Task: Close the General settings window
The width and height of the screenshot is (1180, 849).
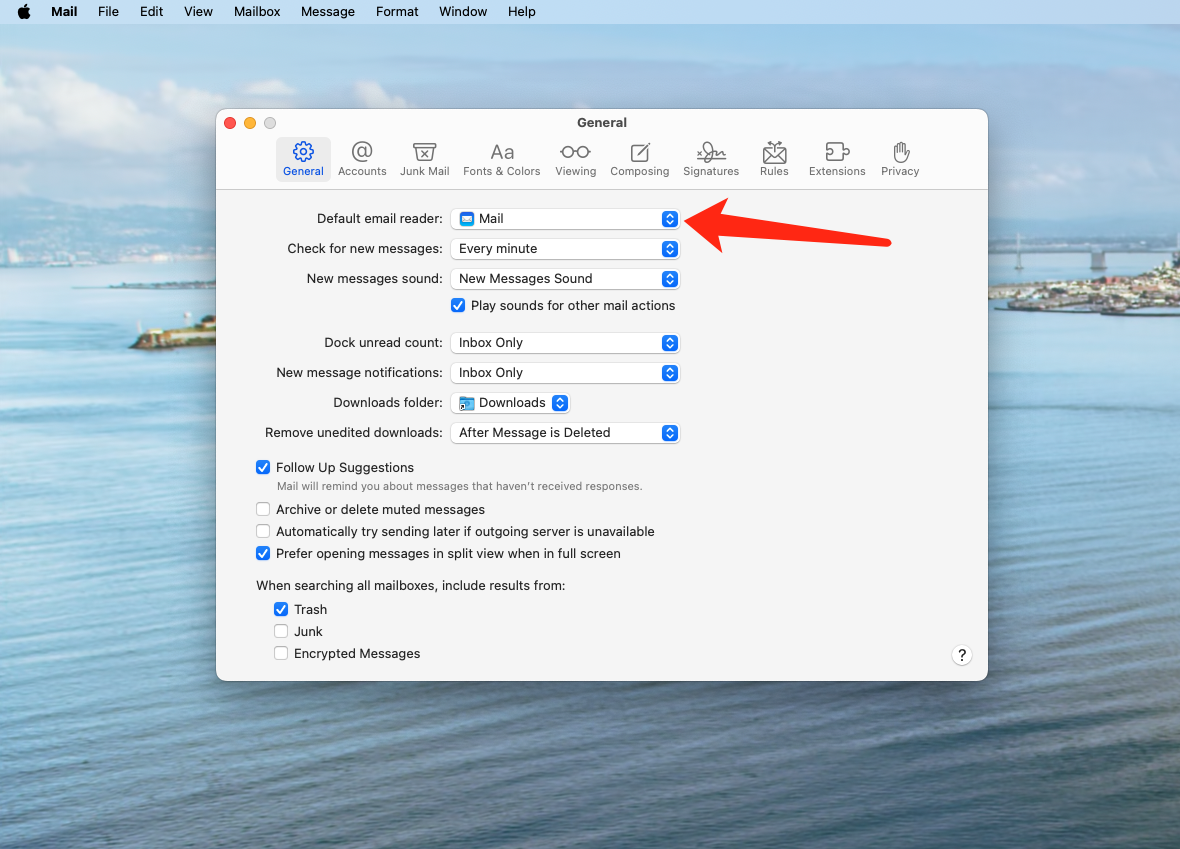Action: pos(230,123)
